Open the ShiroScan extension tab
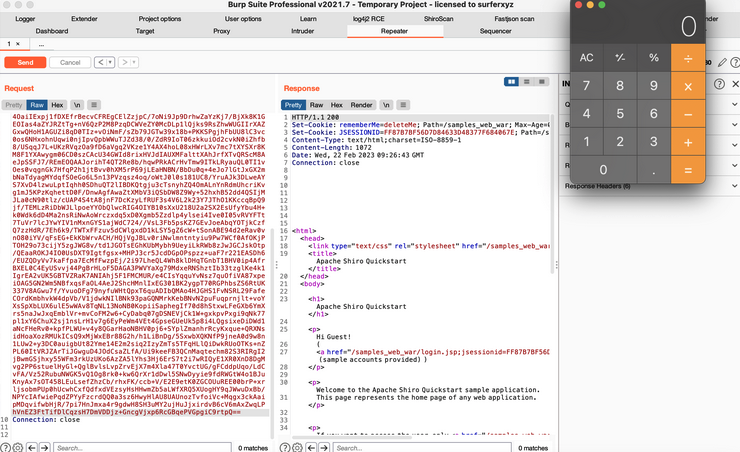Viewport: 740px width, 452px height. (x=438, y=19)
